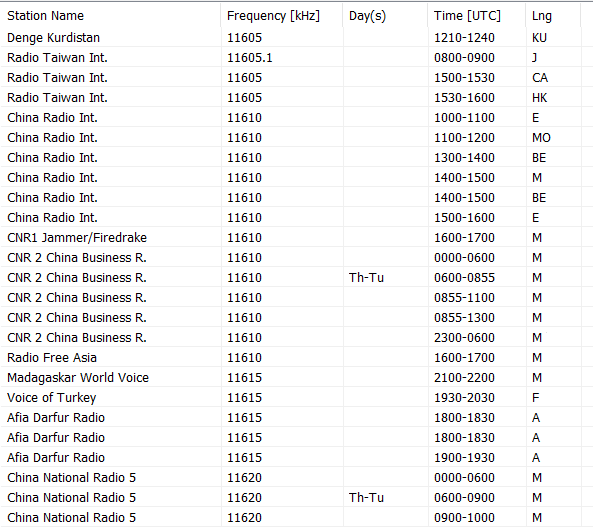Sort by Station Name column header
Screen dimensions: 593x527
[x=110, y=16]
